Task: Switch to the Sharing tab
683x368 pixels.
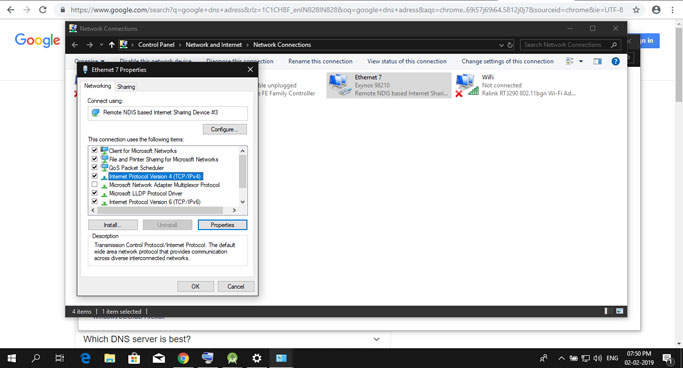Action: click(x=126, y=87)
